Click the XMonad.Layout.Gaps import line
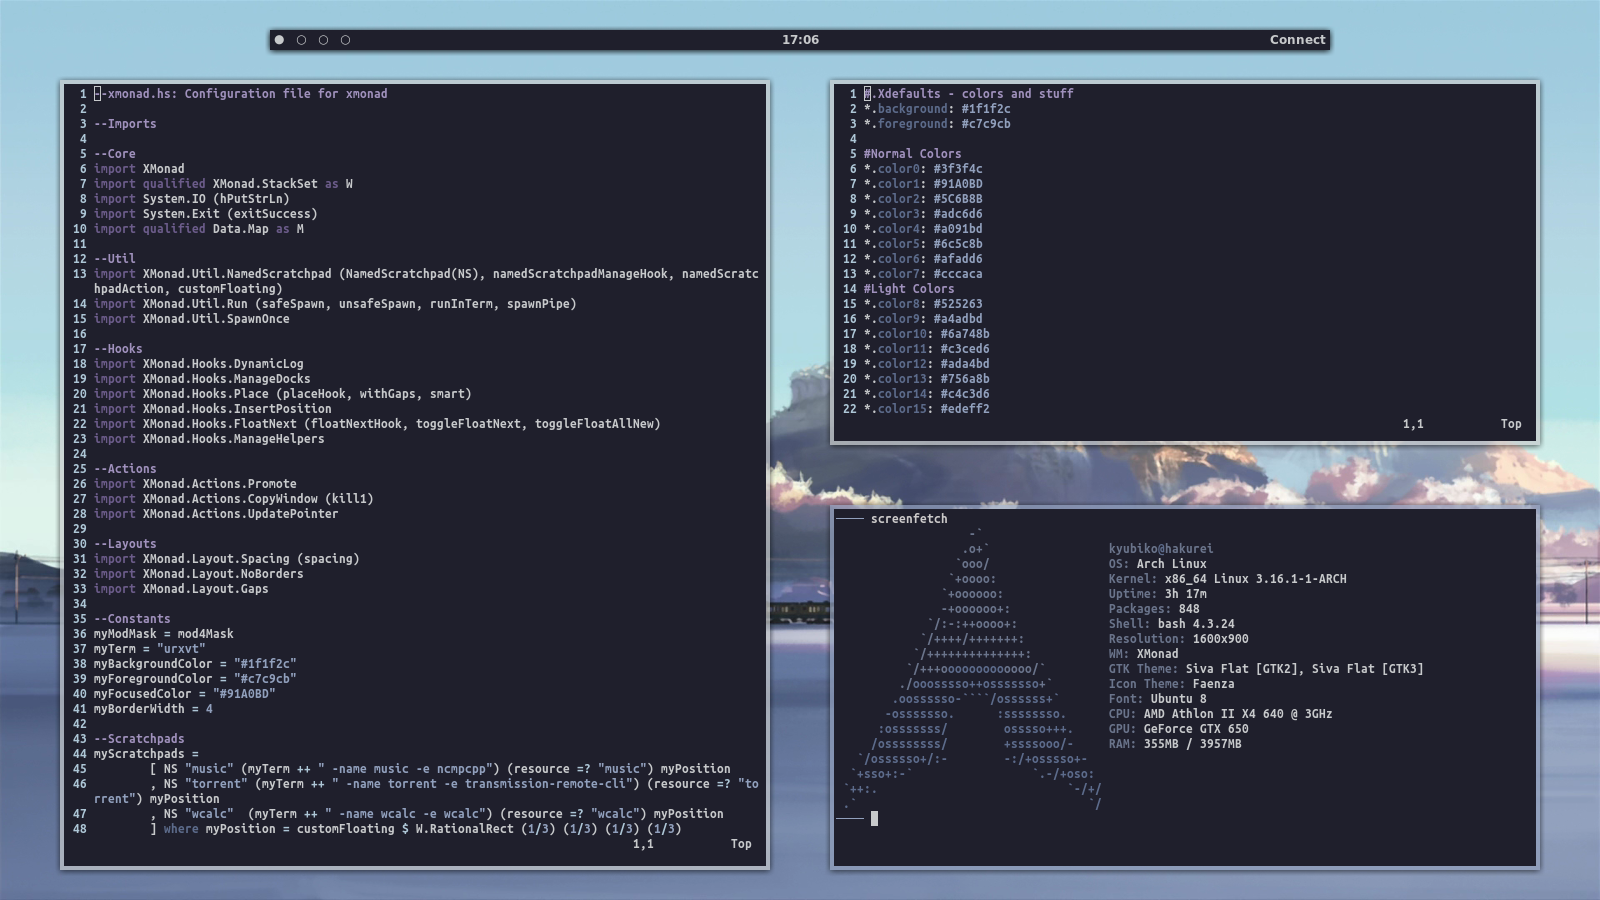The image size is (1600, 900). (181, 589)
